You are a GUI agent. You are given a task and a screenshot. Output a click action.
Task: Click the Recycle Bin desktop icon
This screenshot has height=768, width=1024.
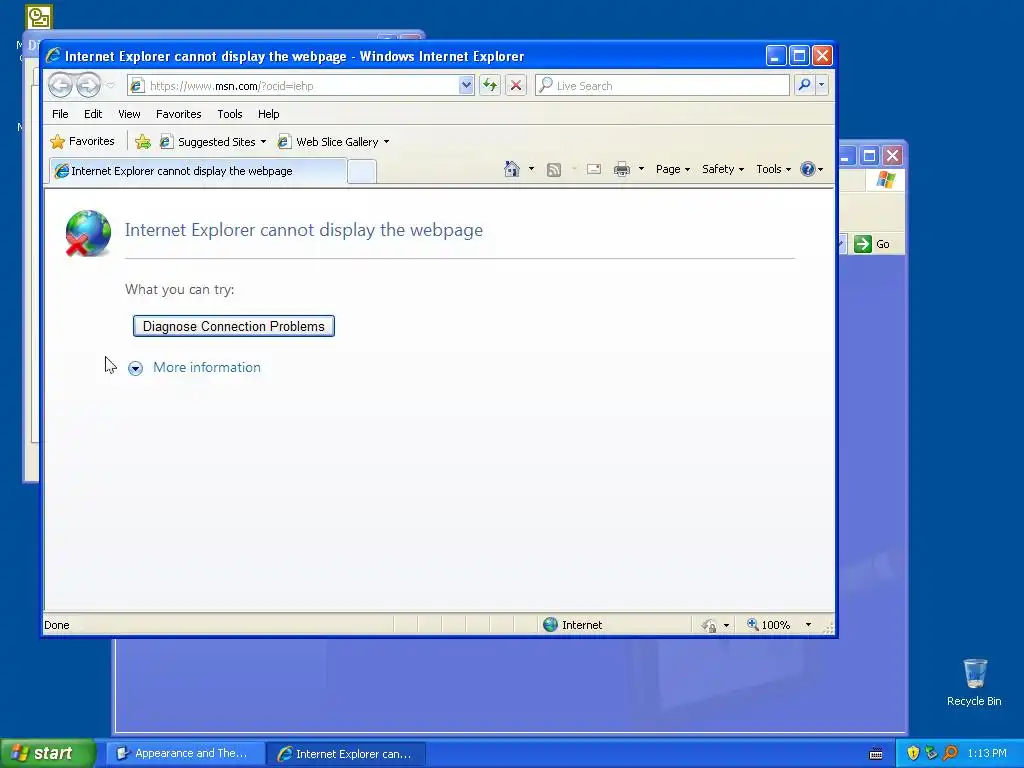pyautogui.click(x=974, y=682)
